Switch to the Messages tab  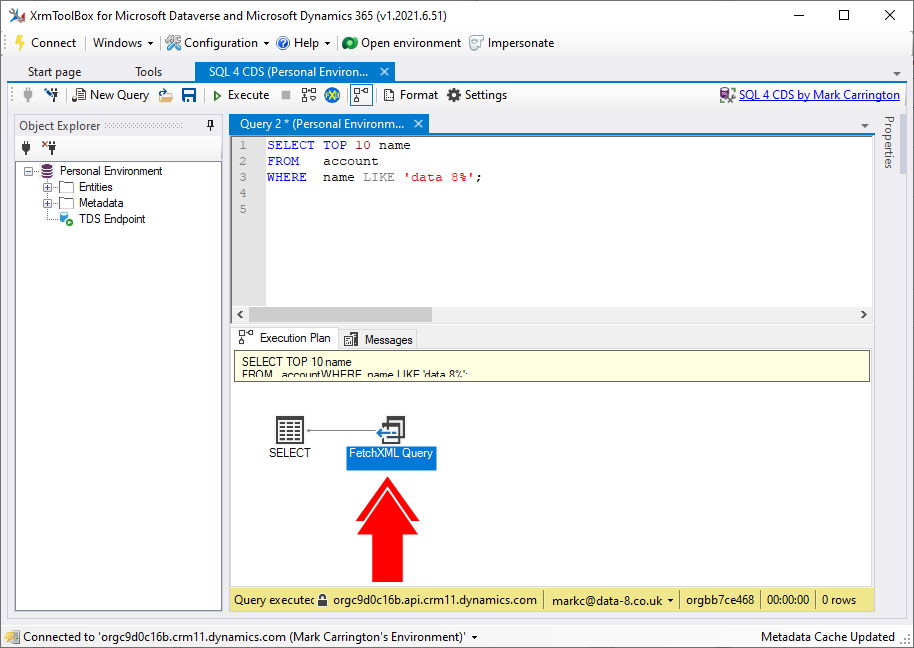[x=379, y=340]
